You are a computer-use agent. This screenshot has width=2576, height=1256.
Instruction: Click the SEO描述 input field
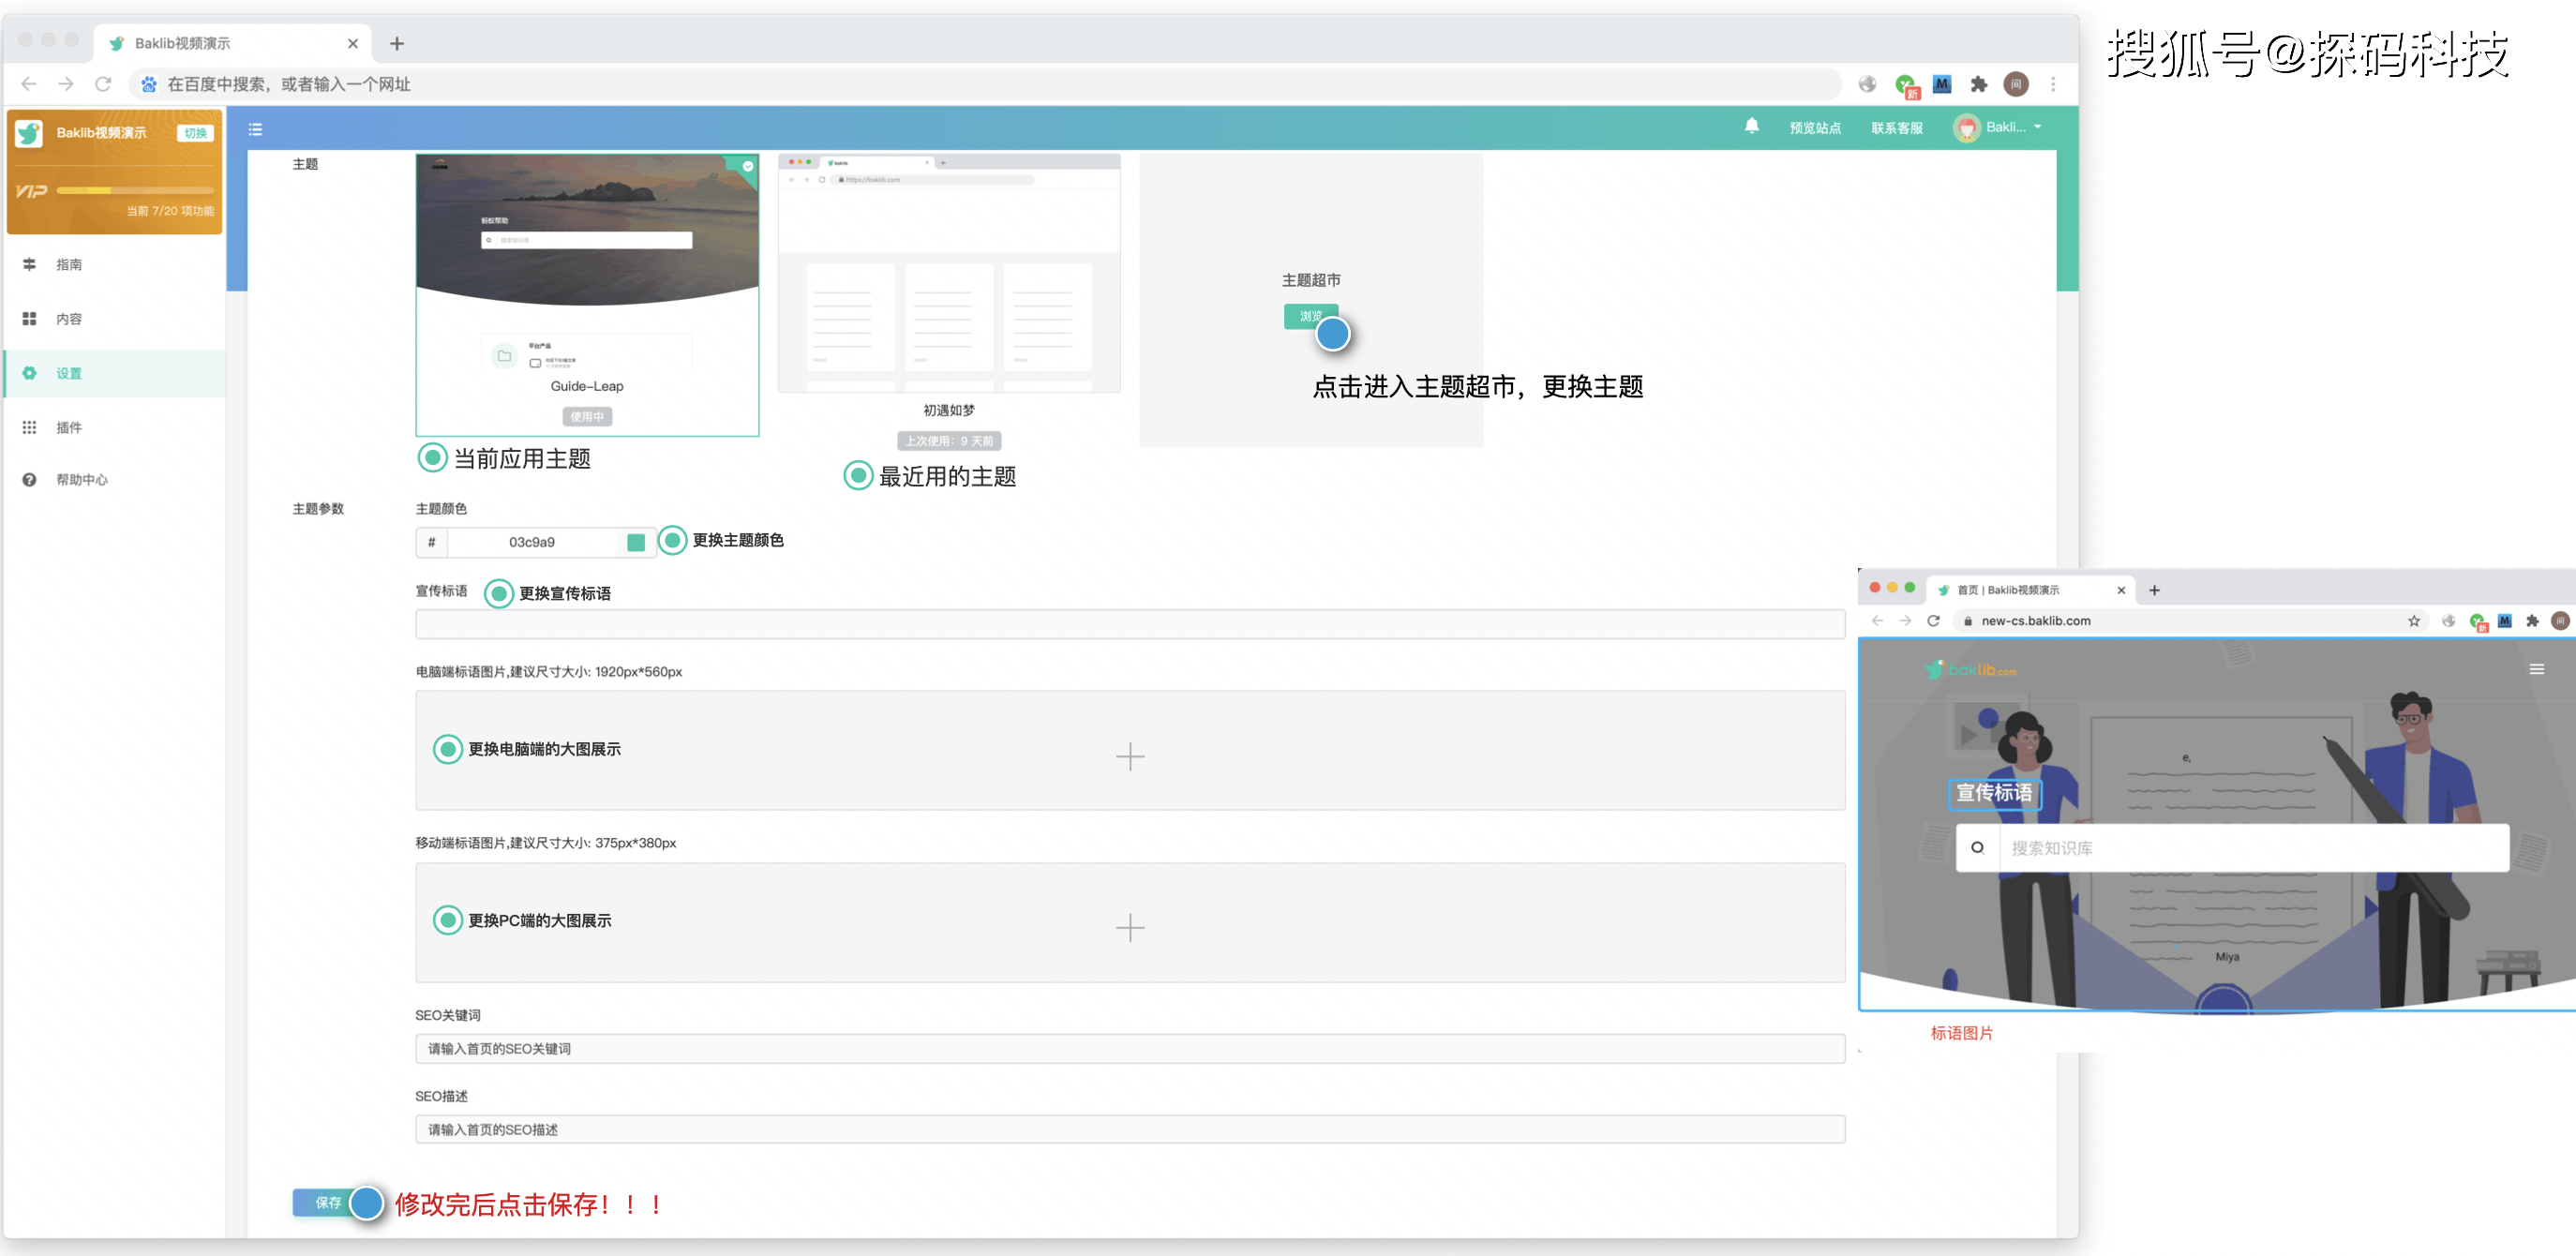[x=1130, y=1129]
